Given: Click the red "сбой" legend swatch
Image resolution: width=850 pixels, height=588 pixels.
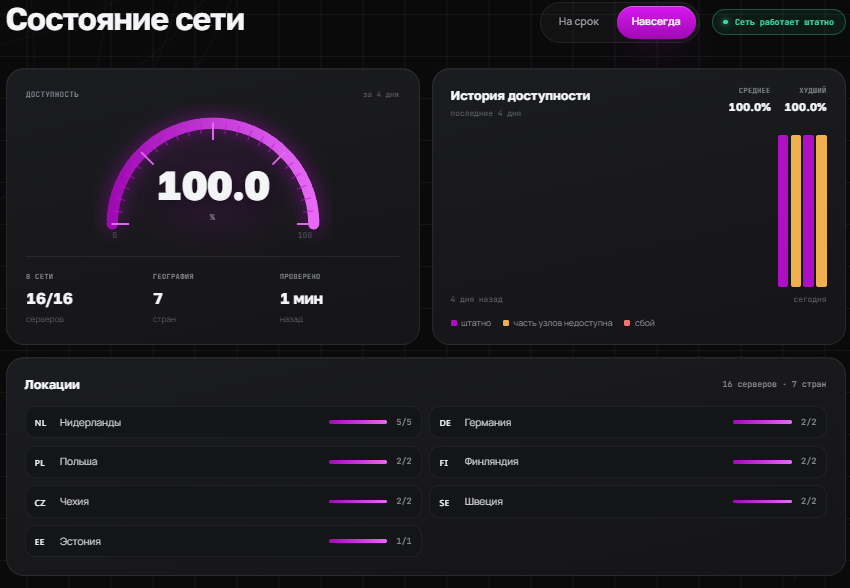Looking at the screenshot, I should click(x=627, y=323).
